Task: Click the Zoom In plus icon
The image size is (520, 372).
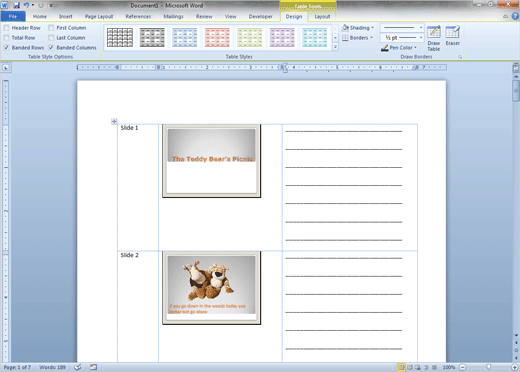Action: [x=515, y=367]
